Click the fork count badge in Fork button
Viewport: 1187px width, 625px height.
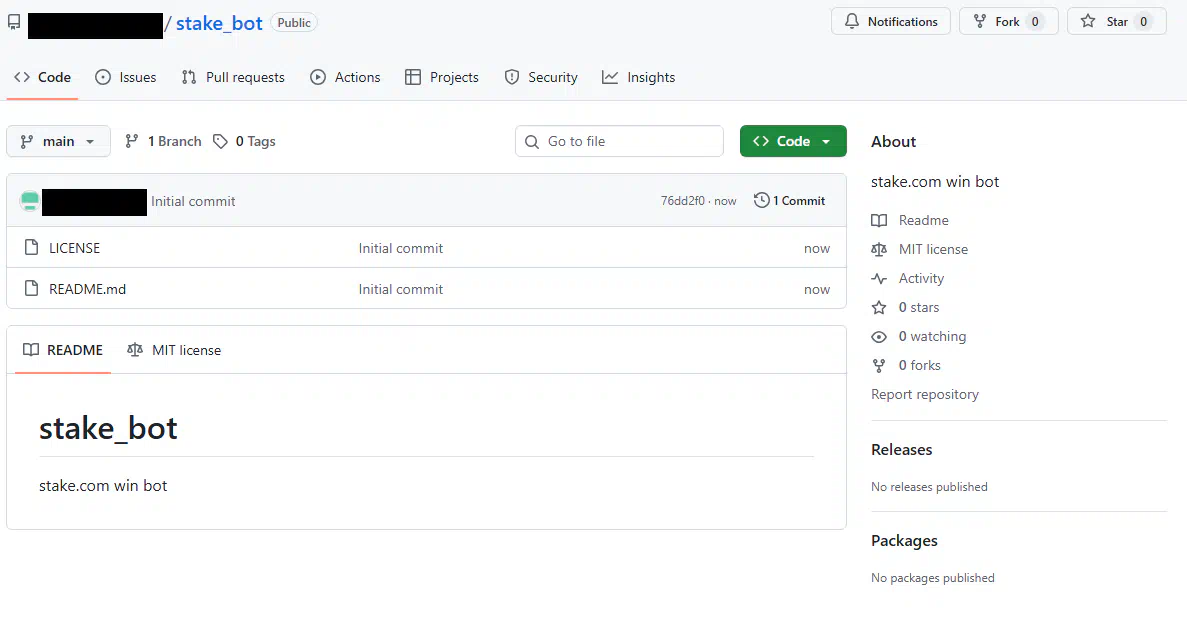coord(1035,22)
